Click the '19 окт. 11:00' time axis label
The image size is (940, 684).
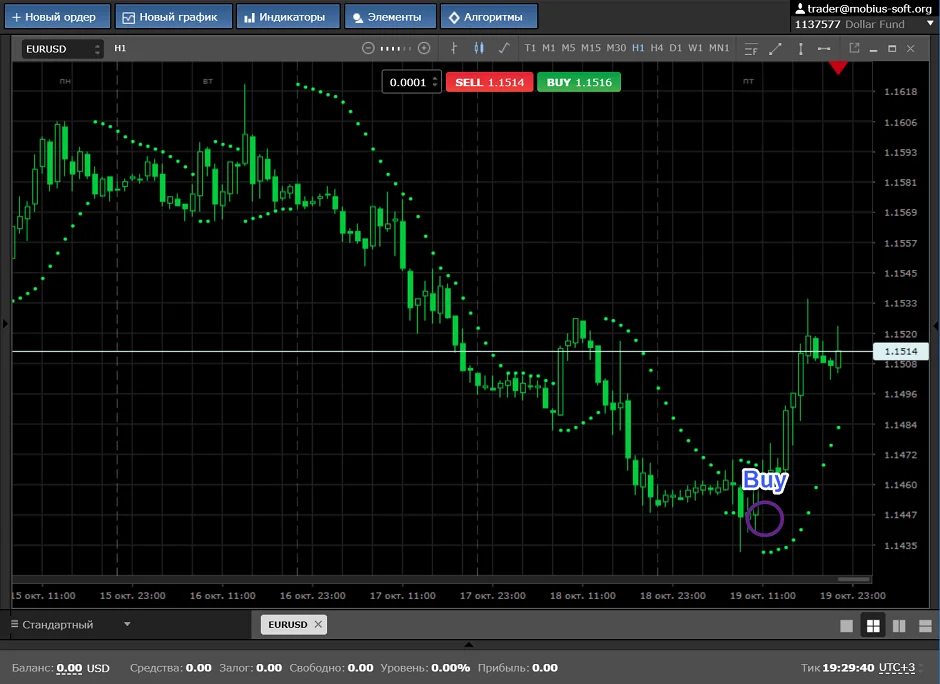[x=763, y=596]
